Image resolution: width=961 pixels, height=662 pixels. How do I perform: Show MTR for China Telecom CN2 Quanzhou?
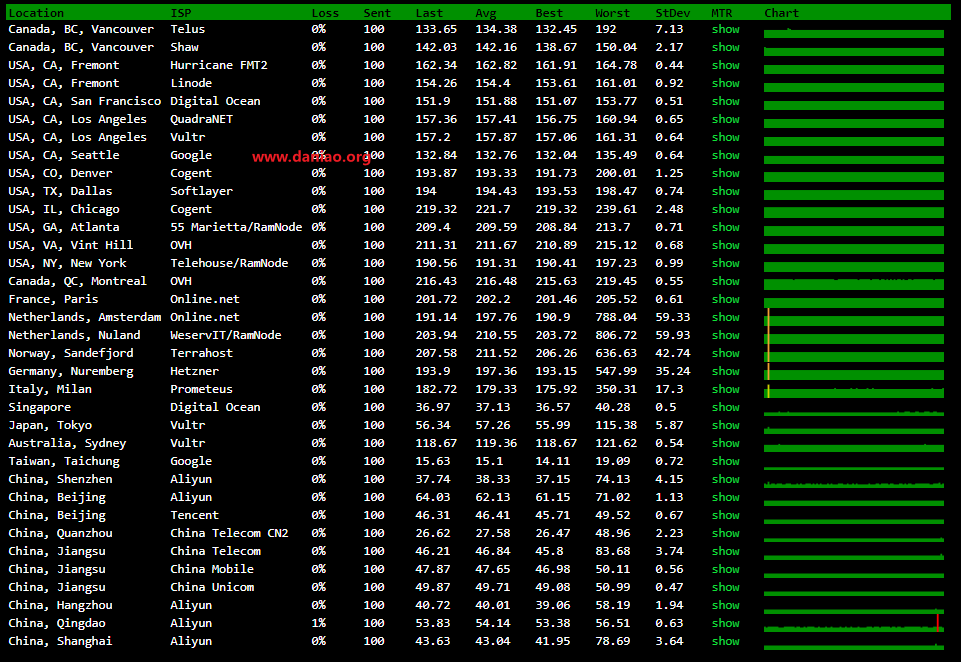tap(725, 534)
